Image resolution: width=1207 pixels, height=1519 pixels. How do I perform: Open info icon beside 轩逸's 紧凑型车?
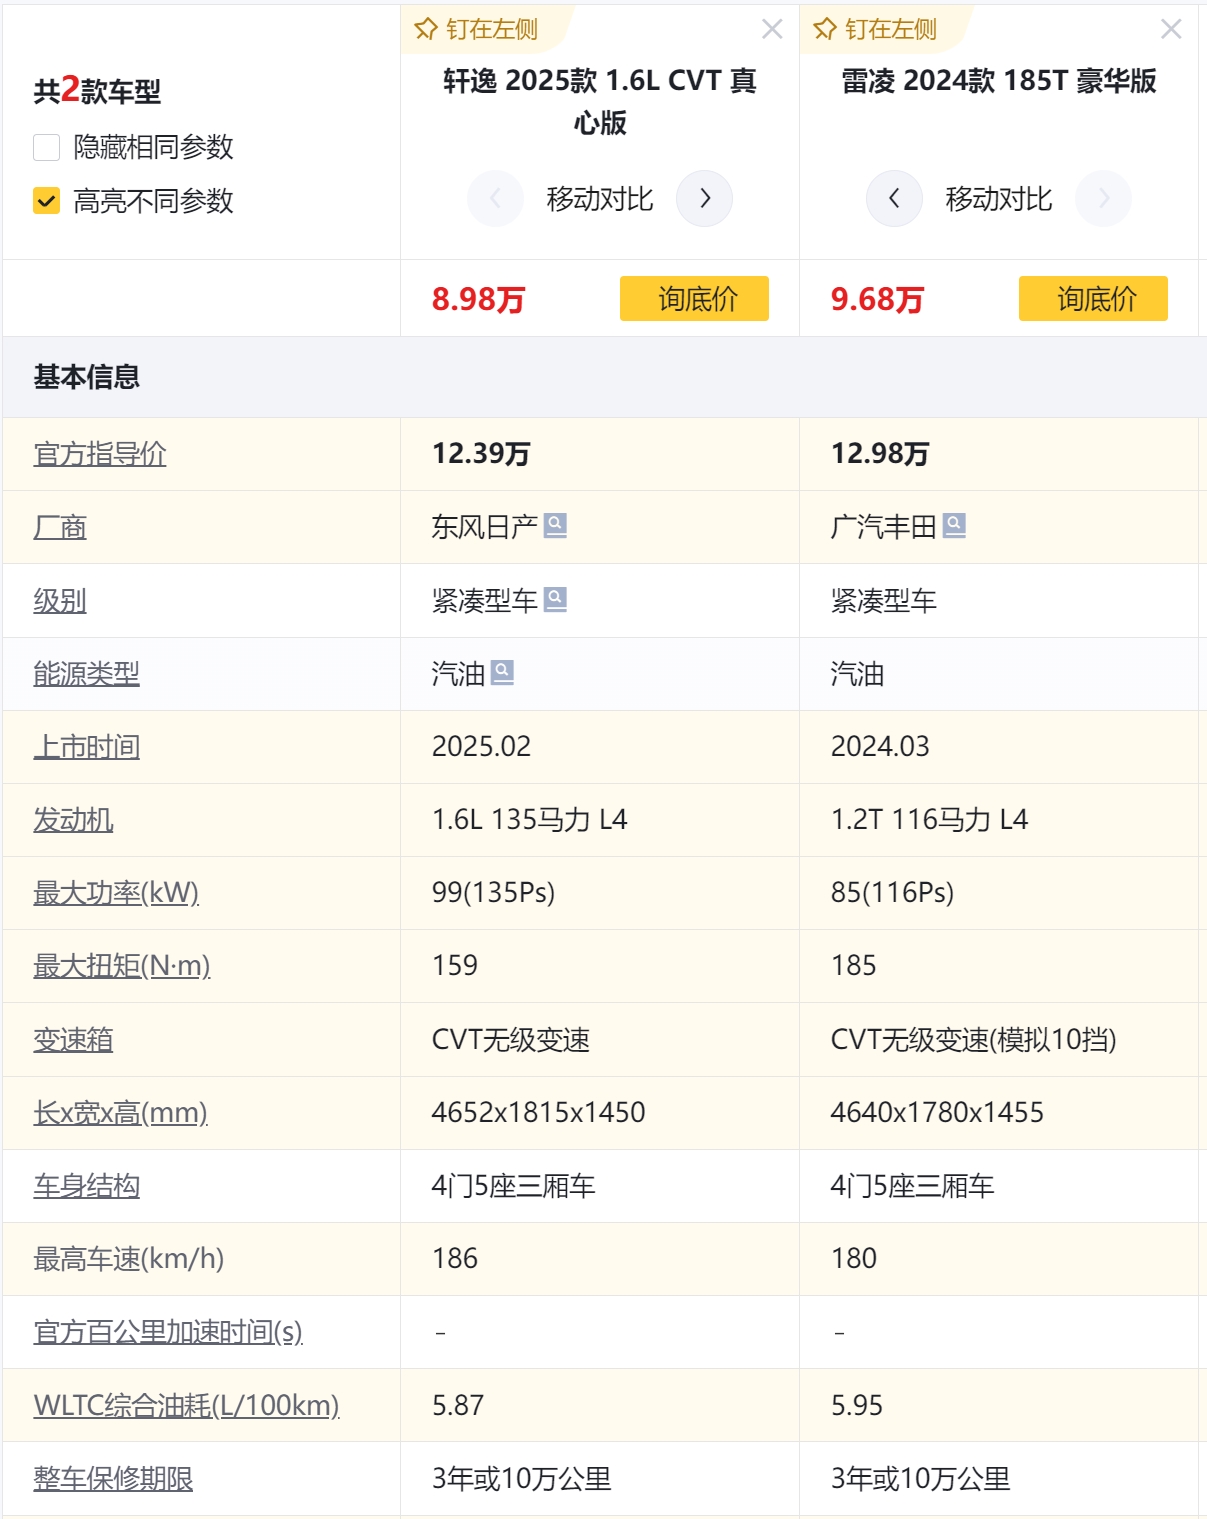pyautogui.click(x=555, y=599)
